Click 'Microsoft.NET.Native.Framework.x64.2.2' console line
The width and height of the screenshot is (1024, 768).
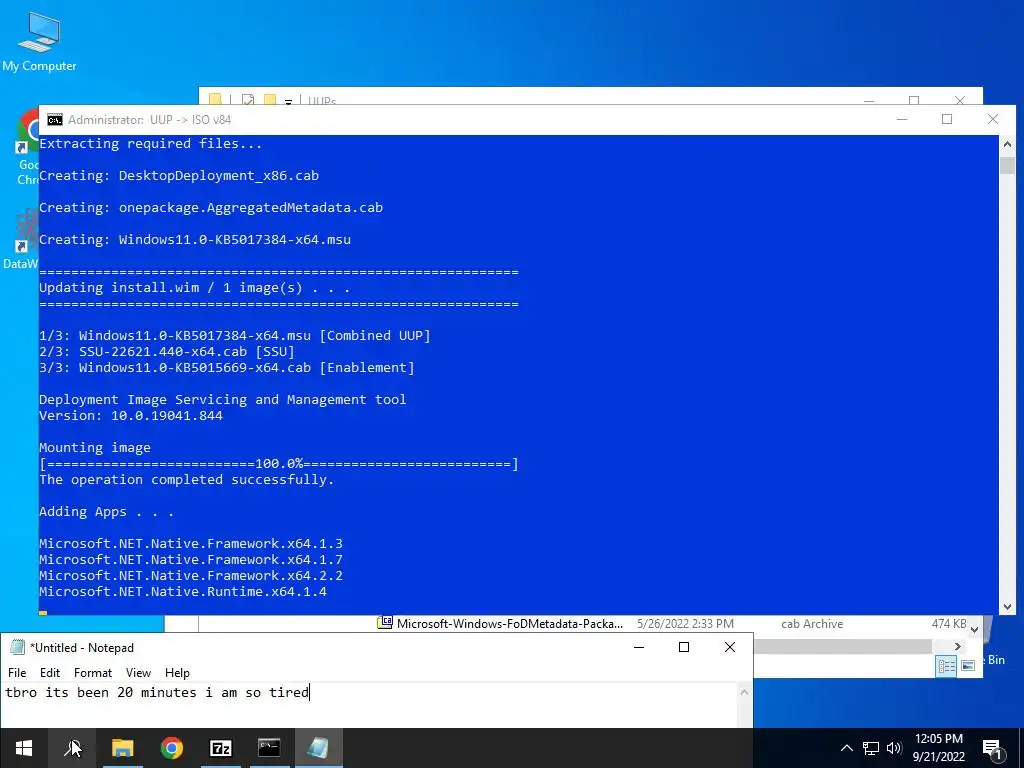(191, 575)
